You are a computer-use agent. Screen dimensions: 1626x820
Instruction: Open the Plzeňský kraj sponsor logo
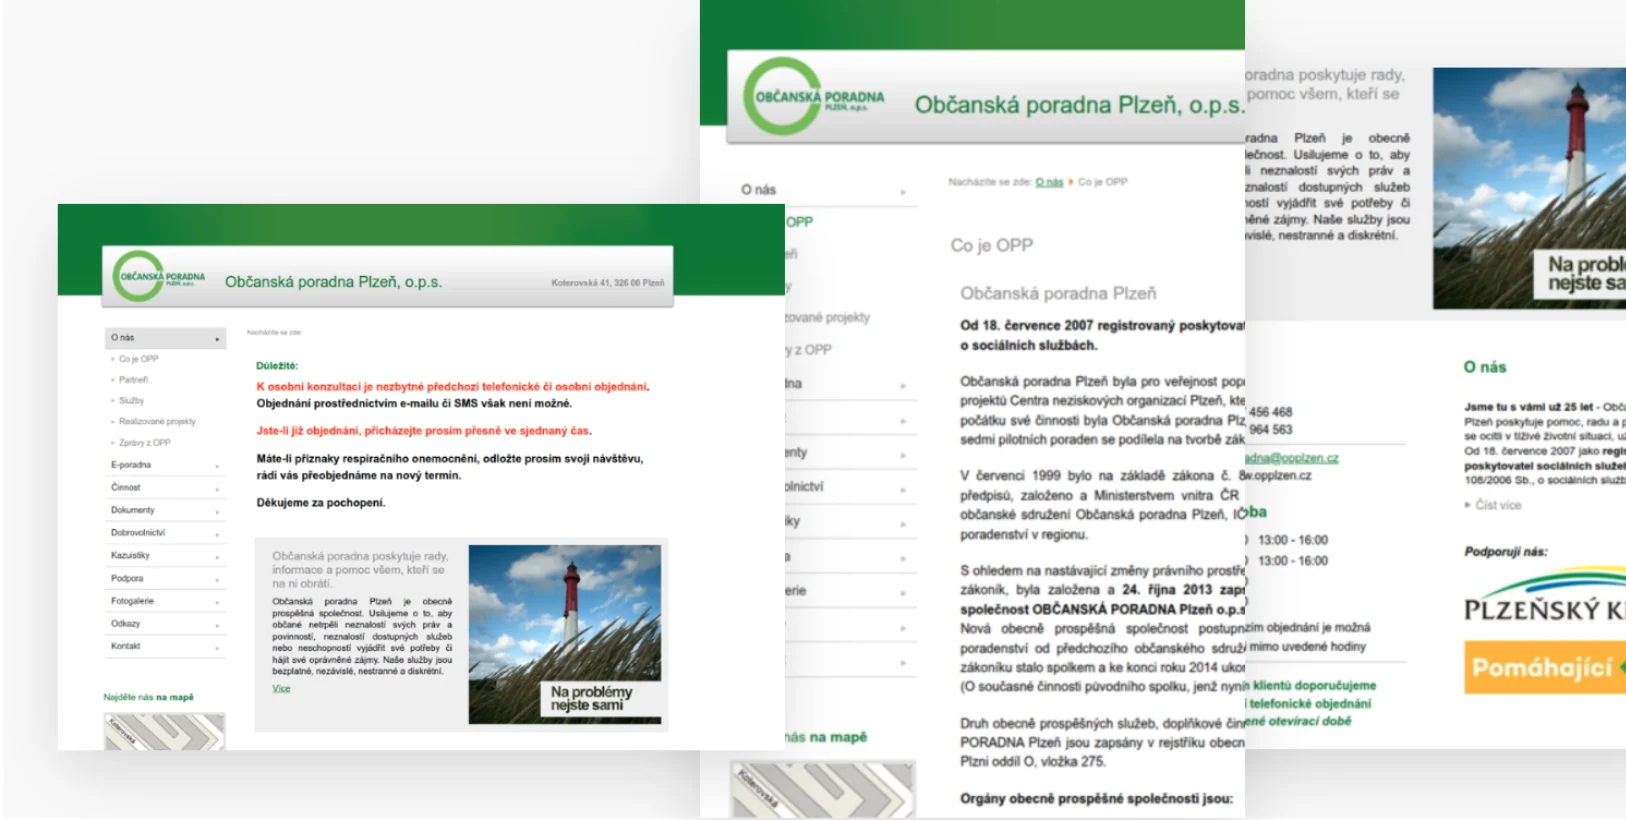(1544, 596)
